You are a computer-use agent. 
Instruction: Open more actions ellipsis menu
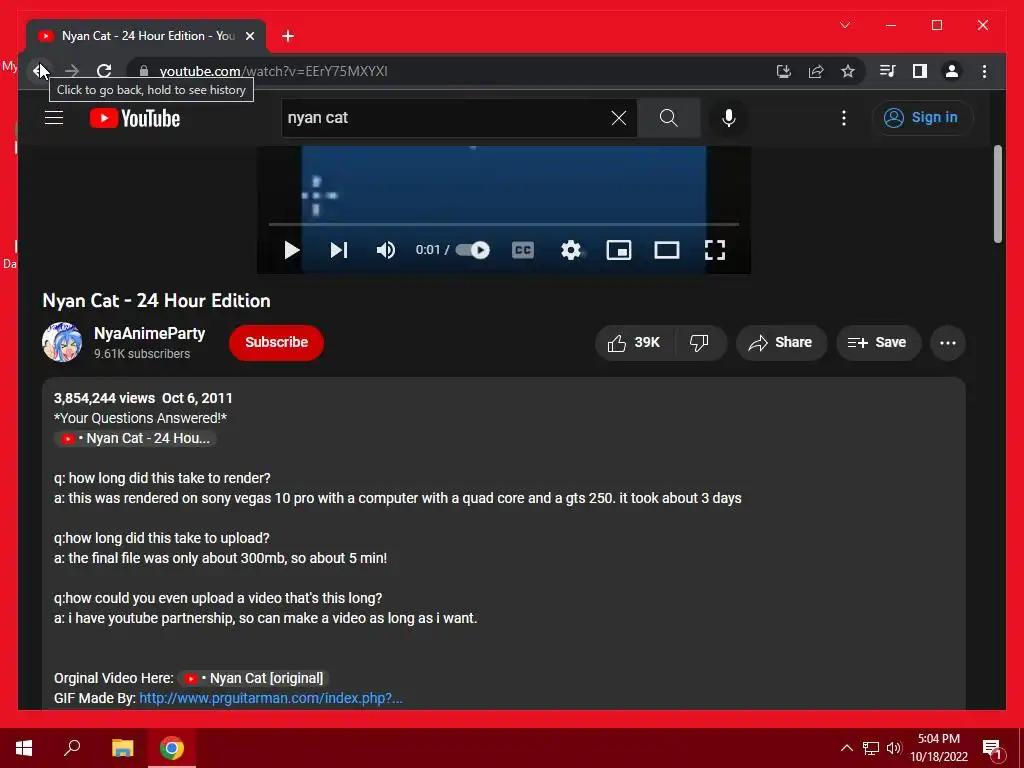(x=948, y=343)
